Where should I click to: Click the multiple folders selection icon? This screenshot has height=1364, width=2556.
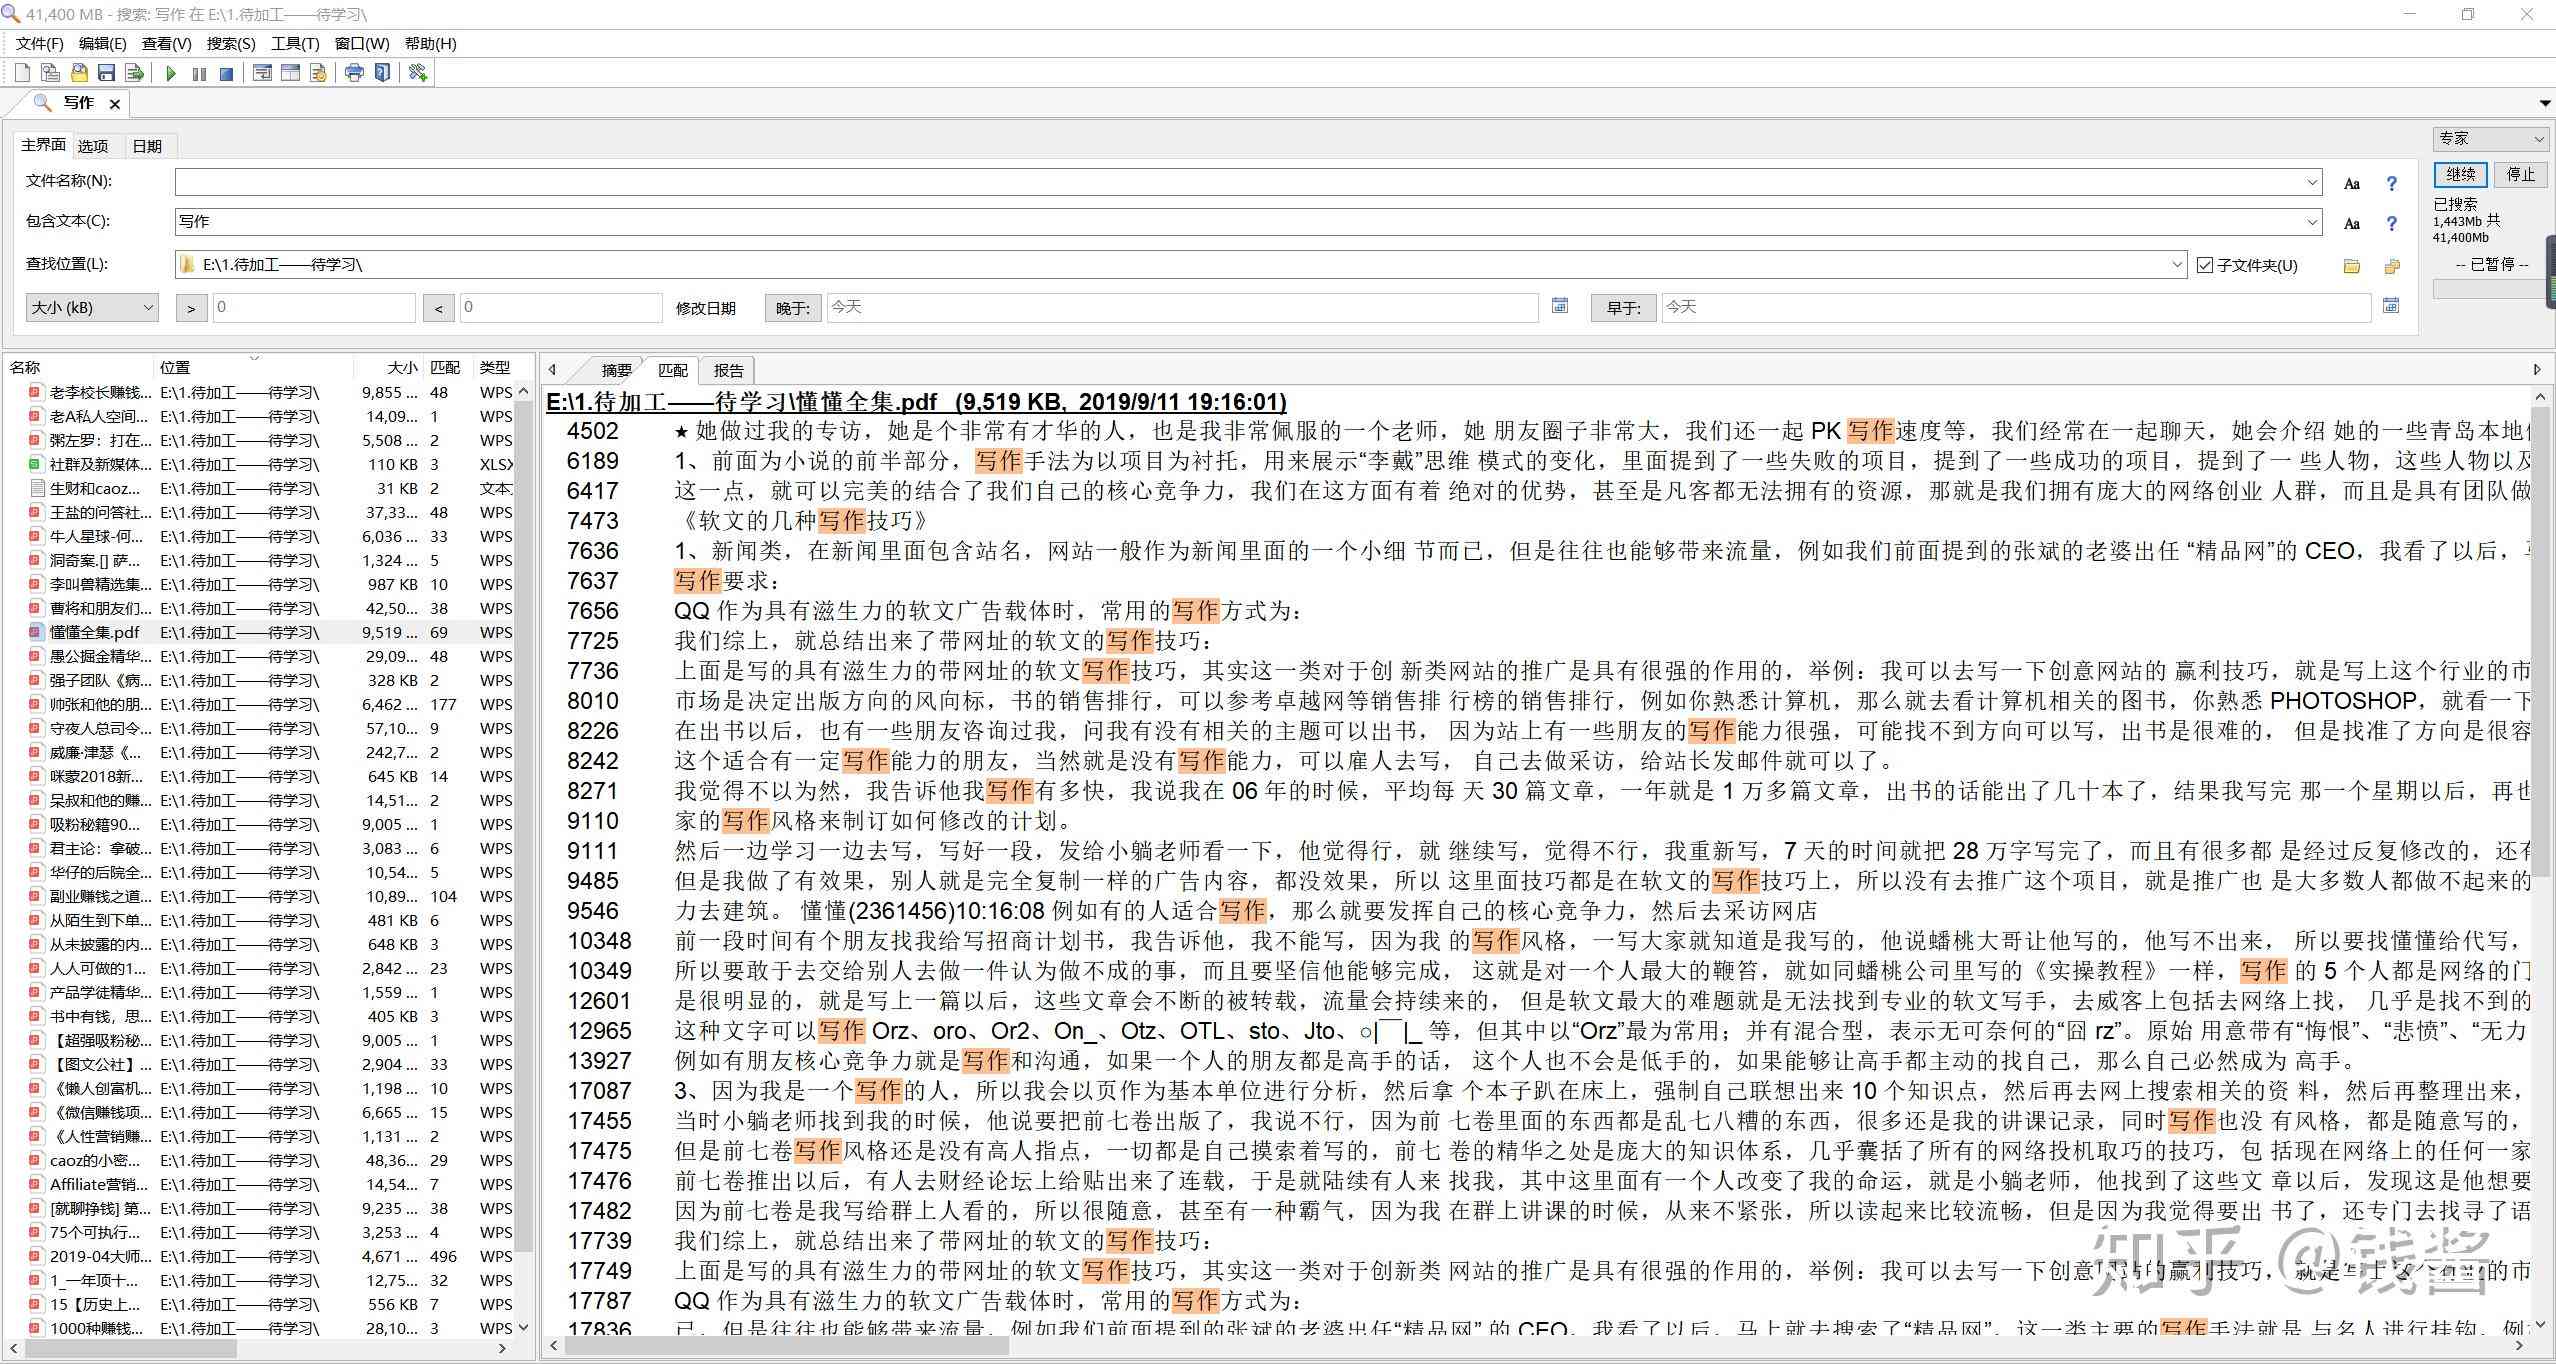(2391, 266)
